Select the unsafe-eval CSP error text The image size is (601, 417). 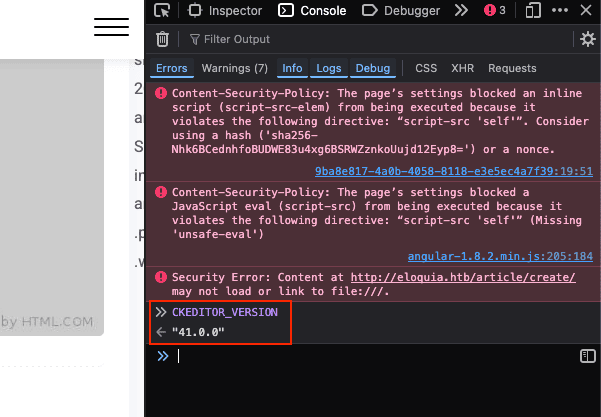377,213
